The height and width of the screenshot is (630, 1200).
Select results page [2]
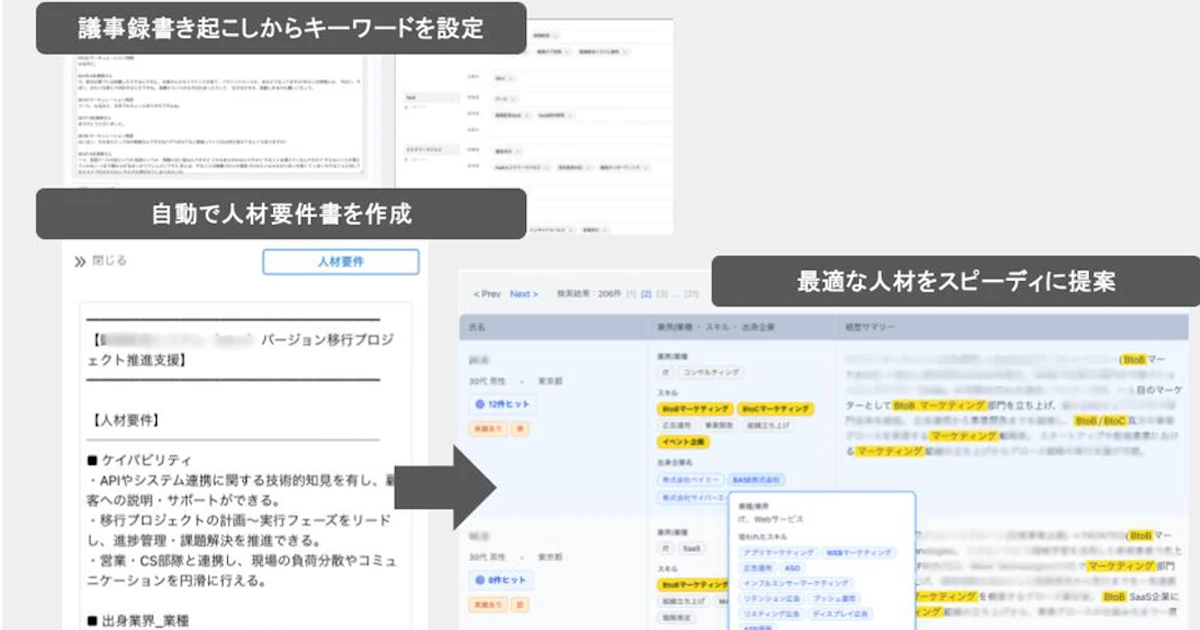646,294
